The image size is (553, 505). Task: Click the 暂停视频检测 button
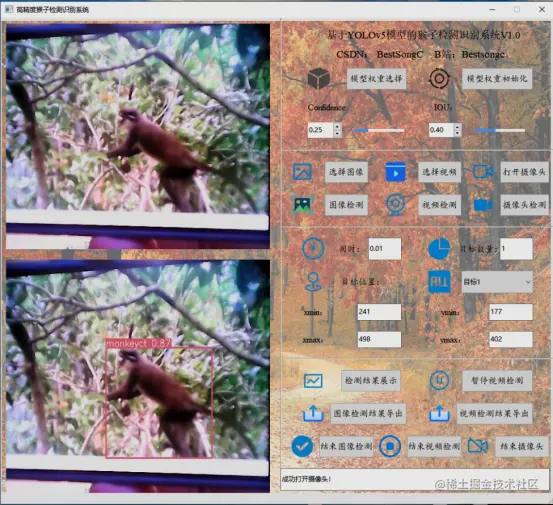click(x=497, y=381)
